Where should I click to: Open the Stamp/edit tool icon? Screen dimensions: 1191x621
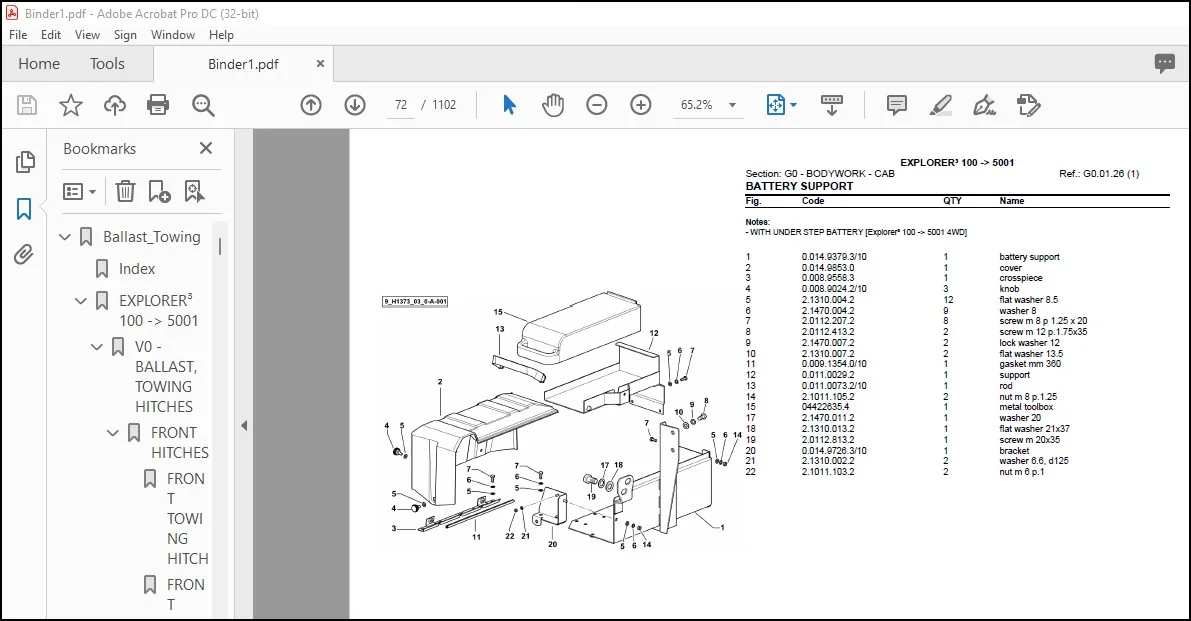pyautogui.click(x=1028, y=105)
